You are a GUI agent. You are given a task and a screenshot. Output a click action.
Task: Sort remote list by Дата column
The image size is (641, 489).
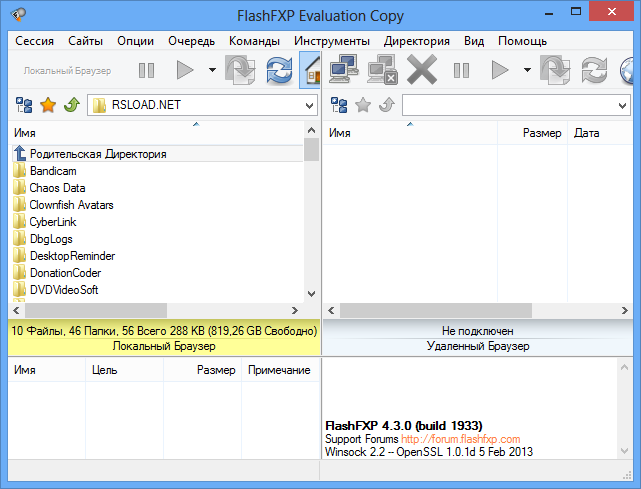(x=600, y=133)
